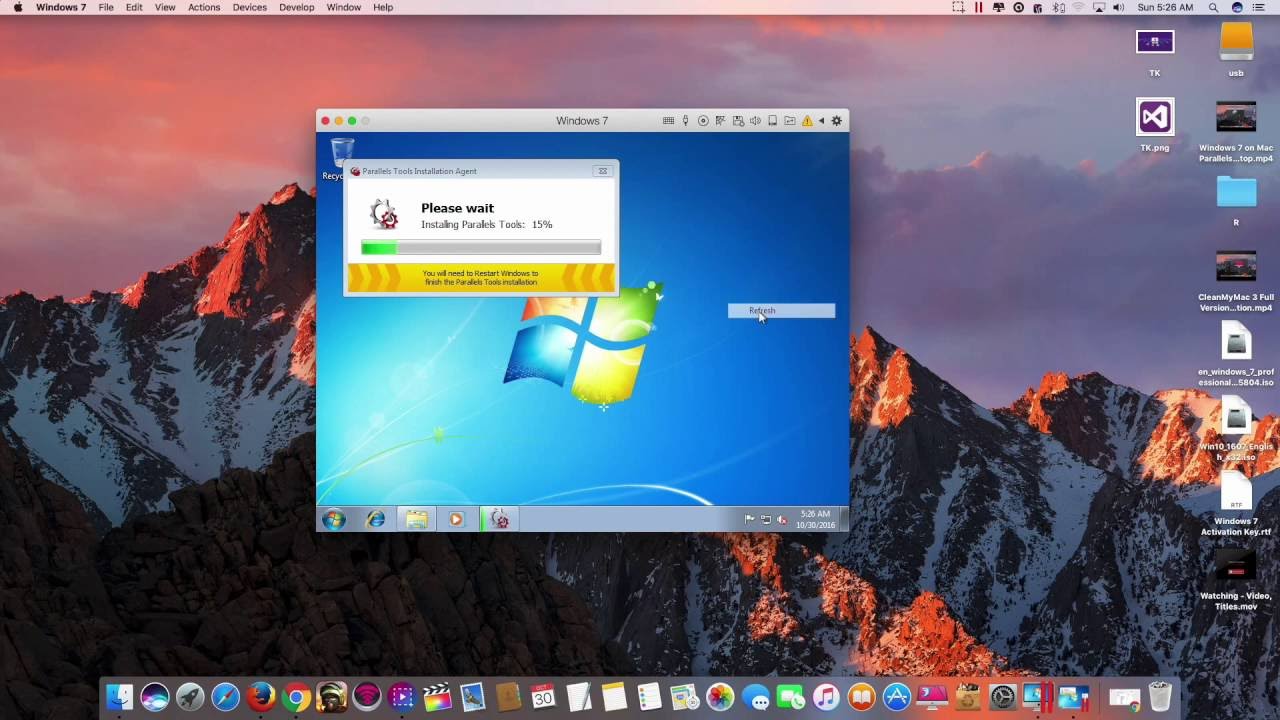Select TK.png file on the Mac desktop
Viewport: 1280px width, 720px height.
[1155, 125]
